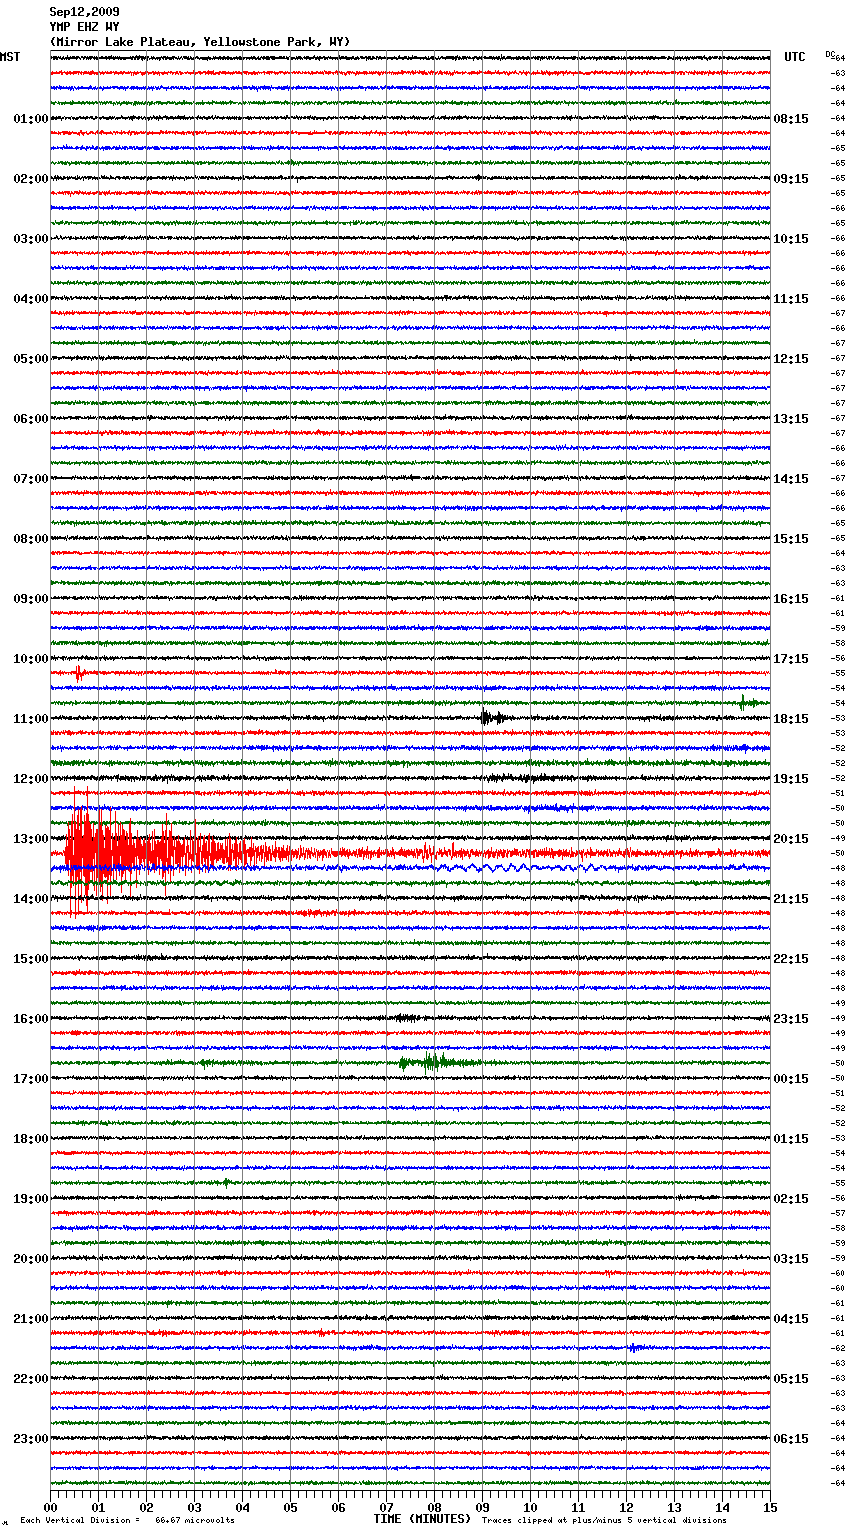The image size is (850, 1534).
Task: Click the TIME (MINUTES) axis title
Action: pos(422,1519)
